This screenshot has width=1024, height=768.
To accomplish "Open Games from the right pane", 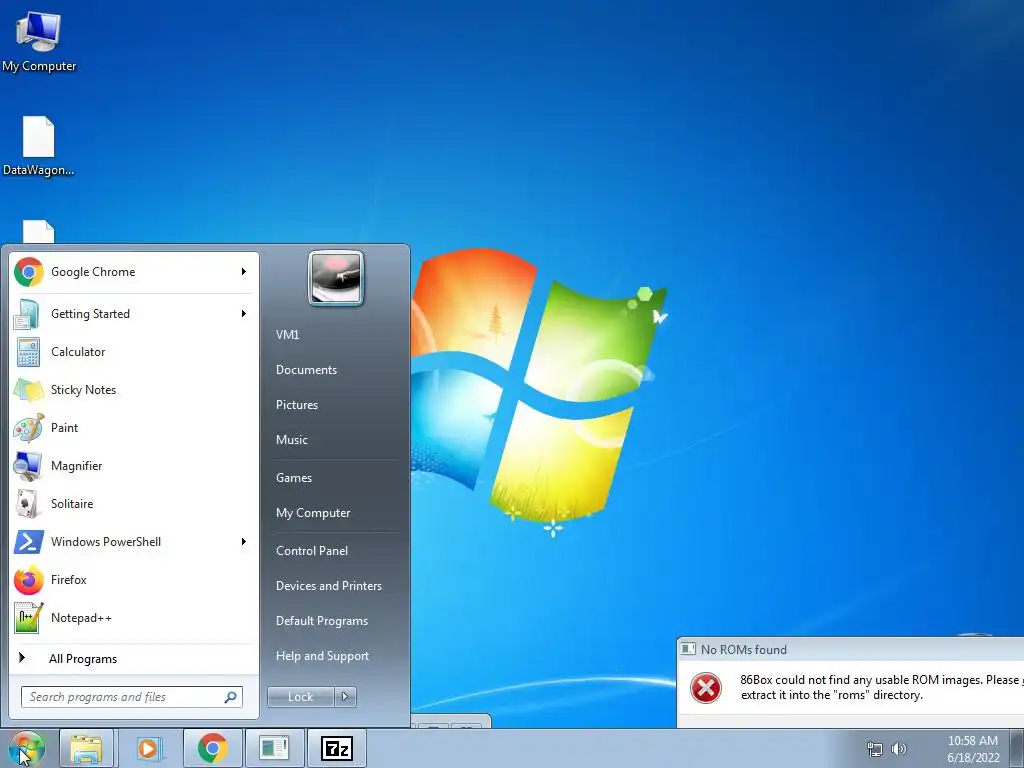I will [294, 478].
